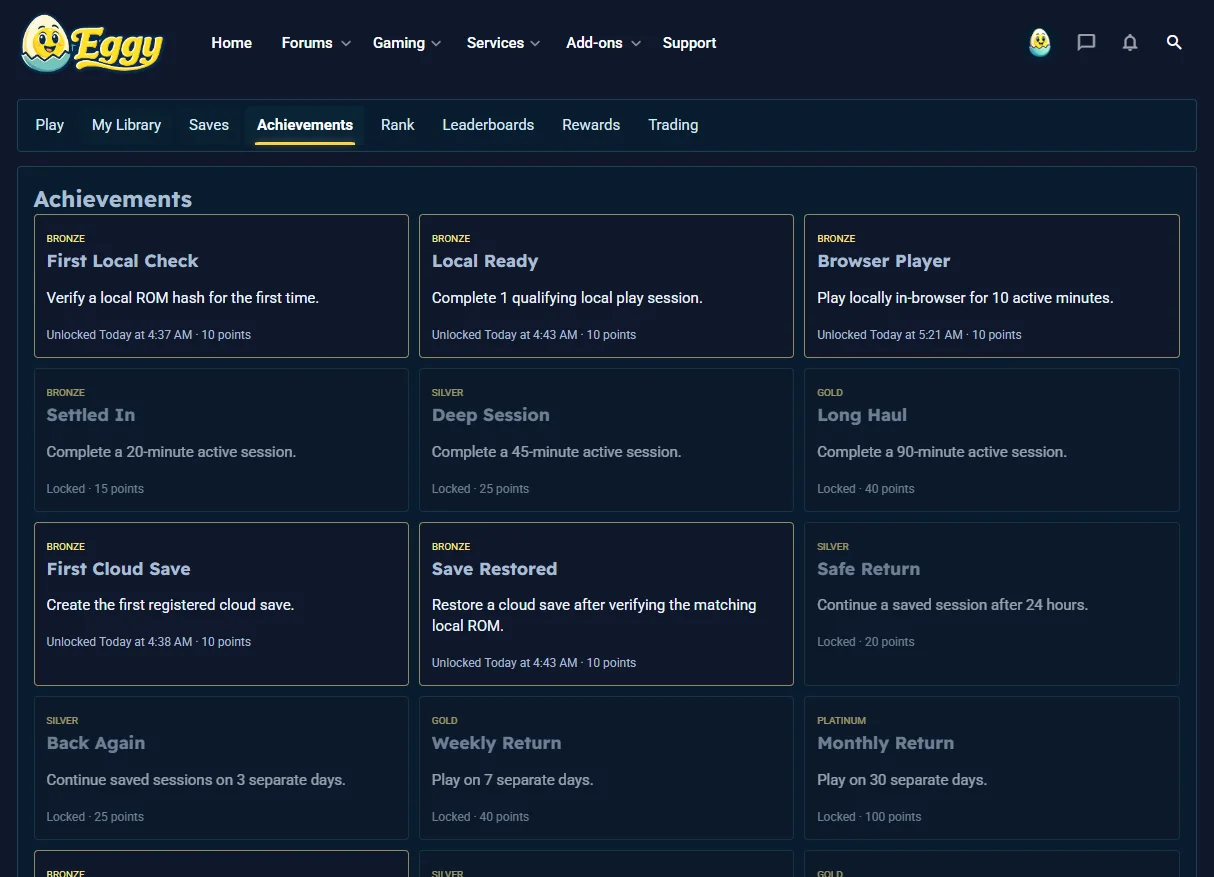This screenshot has height=877, width=1214.
Task: Open the Rewards tab
Action: click(x=591, y=125)
